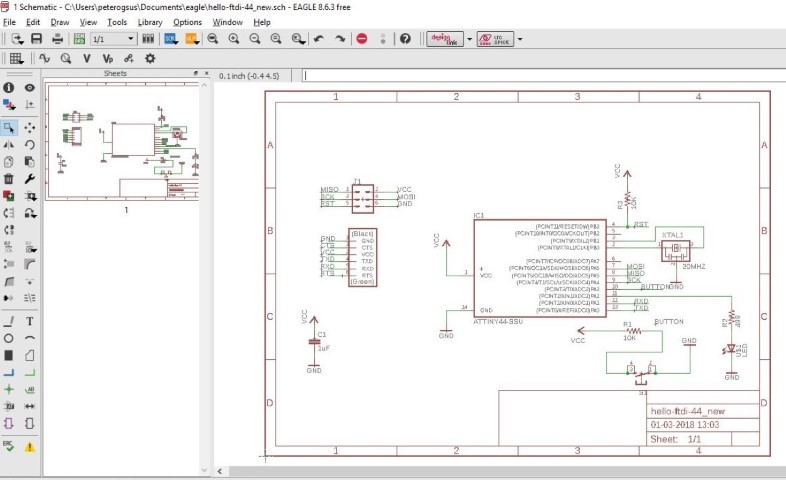
Task: Select the Text tool
Action: pyautogui.click(x=30, y=321)
